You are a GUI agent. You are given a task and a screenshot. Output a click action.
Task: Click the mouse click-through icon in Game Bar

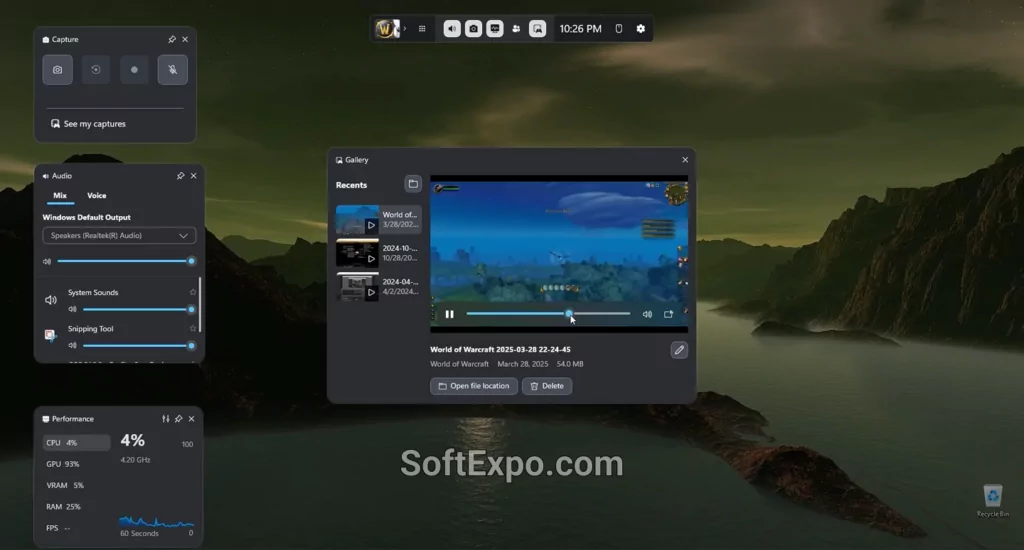619,29
